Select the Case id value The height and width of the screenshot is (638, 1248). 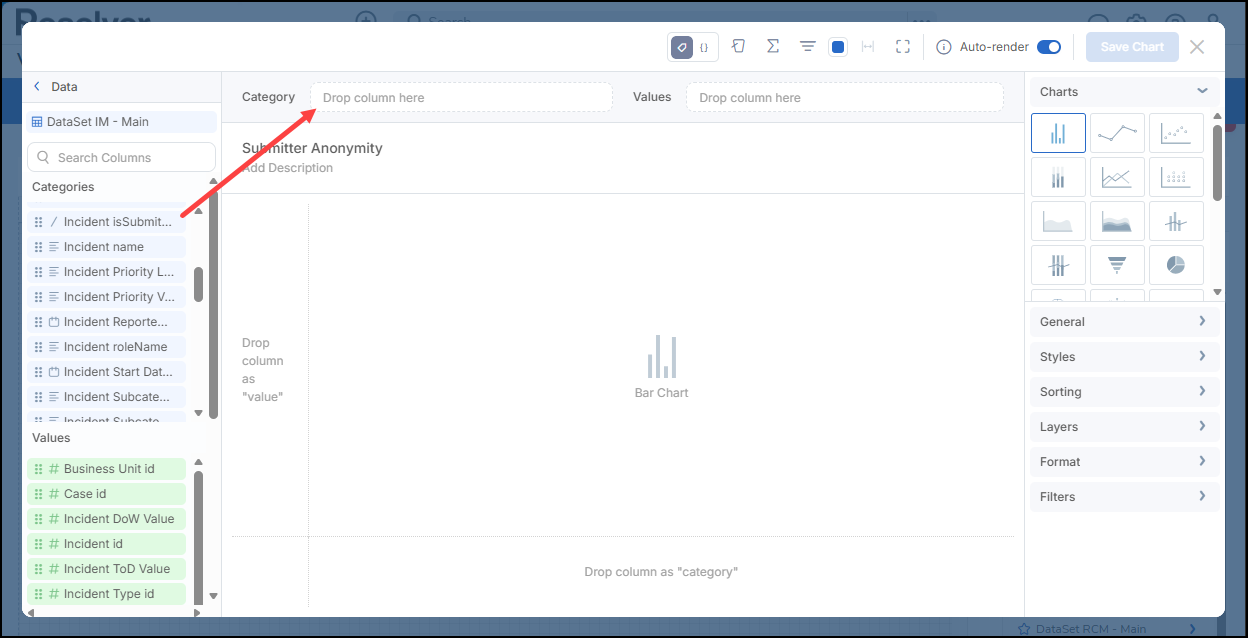(107, 494)
